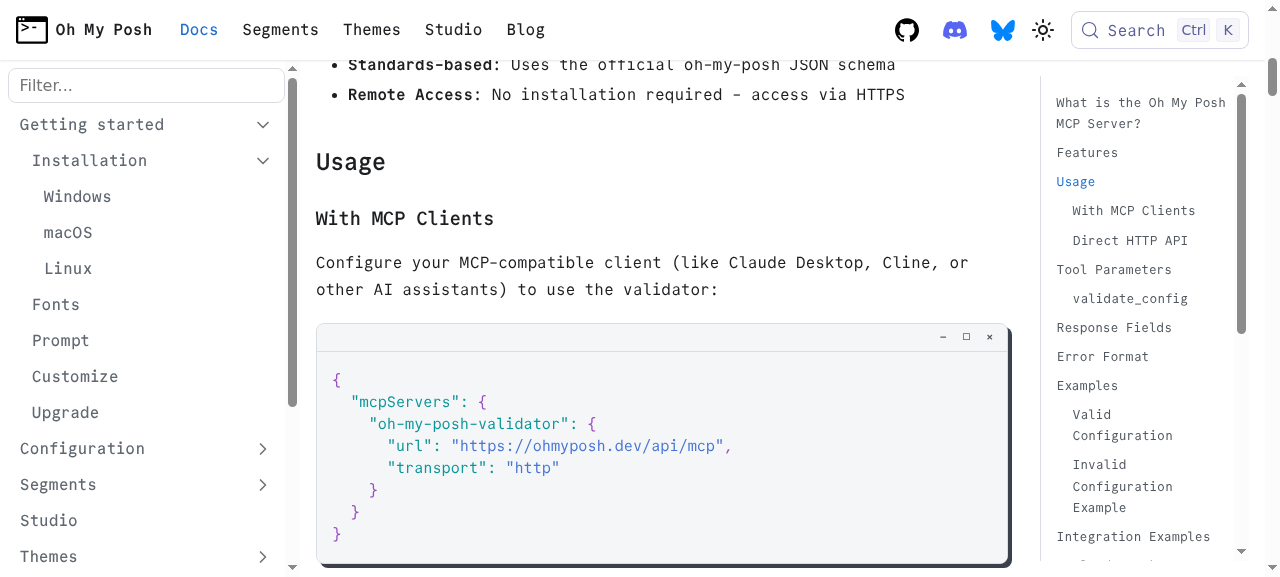Toggle light/dark mode sun icon
1280x577 pixels.
(1043, 30)
